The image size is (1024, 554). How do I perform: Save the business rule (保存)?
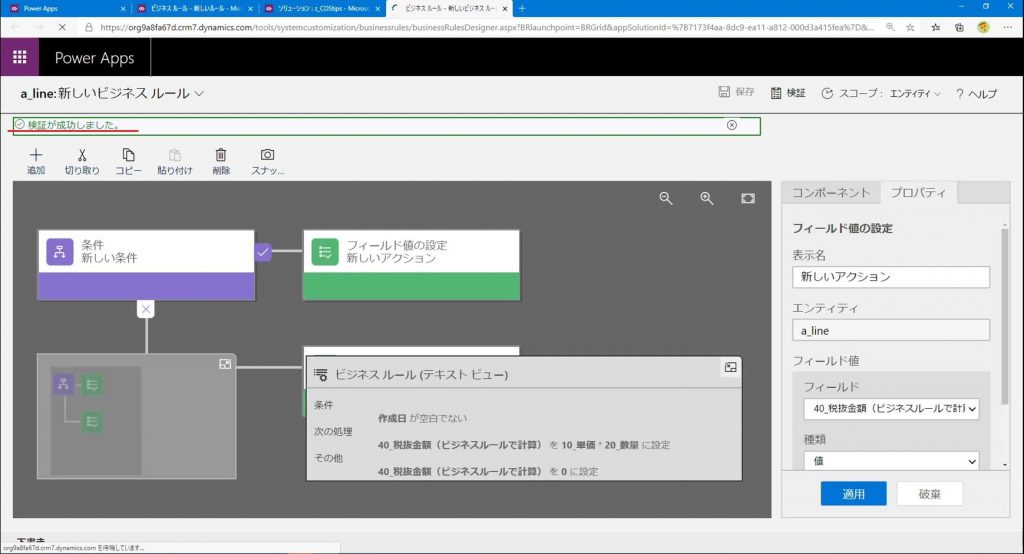click(736, 92)
